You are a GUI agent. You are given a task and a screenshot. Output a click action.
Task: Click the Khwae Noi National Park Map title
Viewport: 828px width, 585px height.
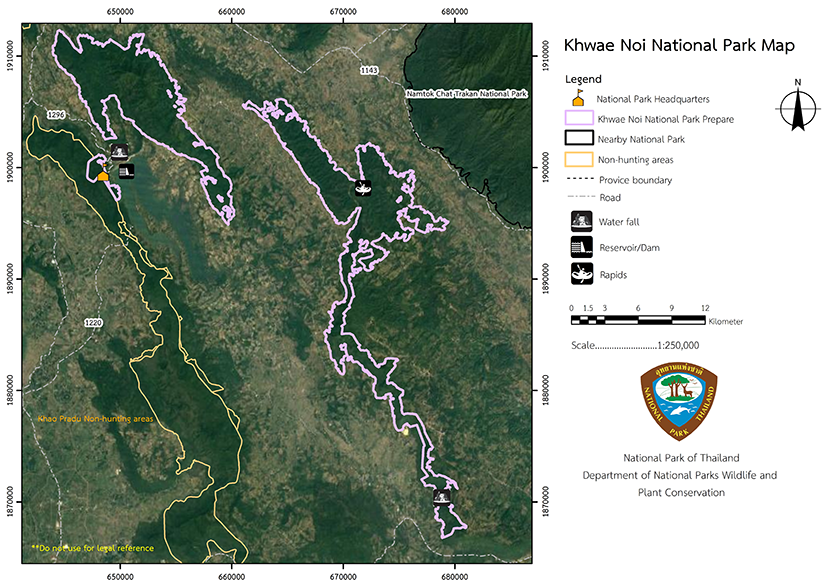(x=679, y=46)
